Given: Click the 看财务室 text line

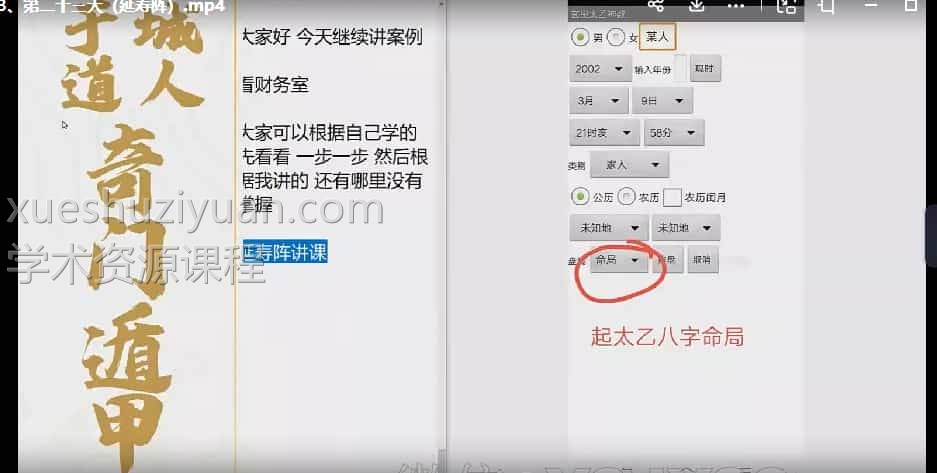Looking at the screenshot, I should point(275,85).
